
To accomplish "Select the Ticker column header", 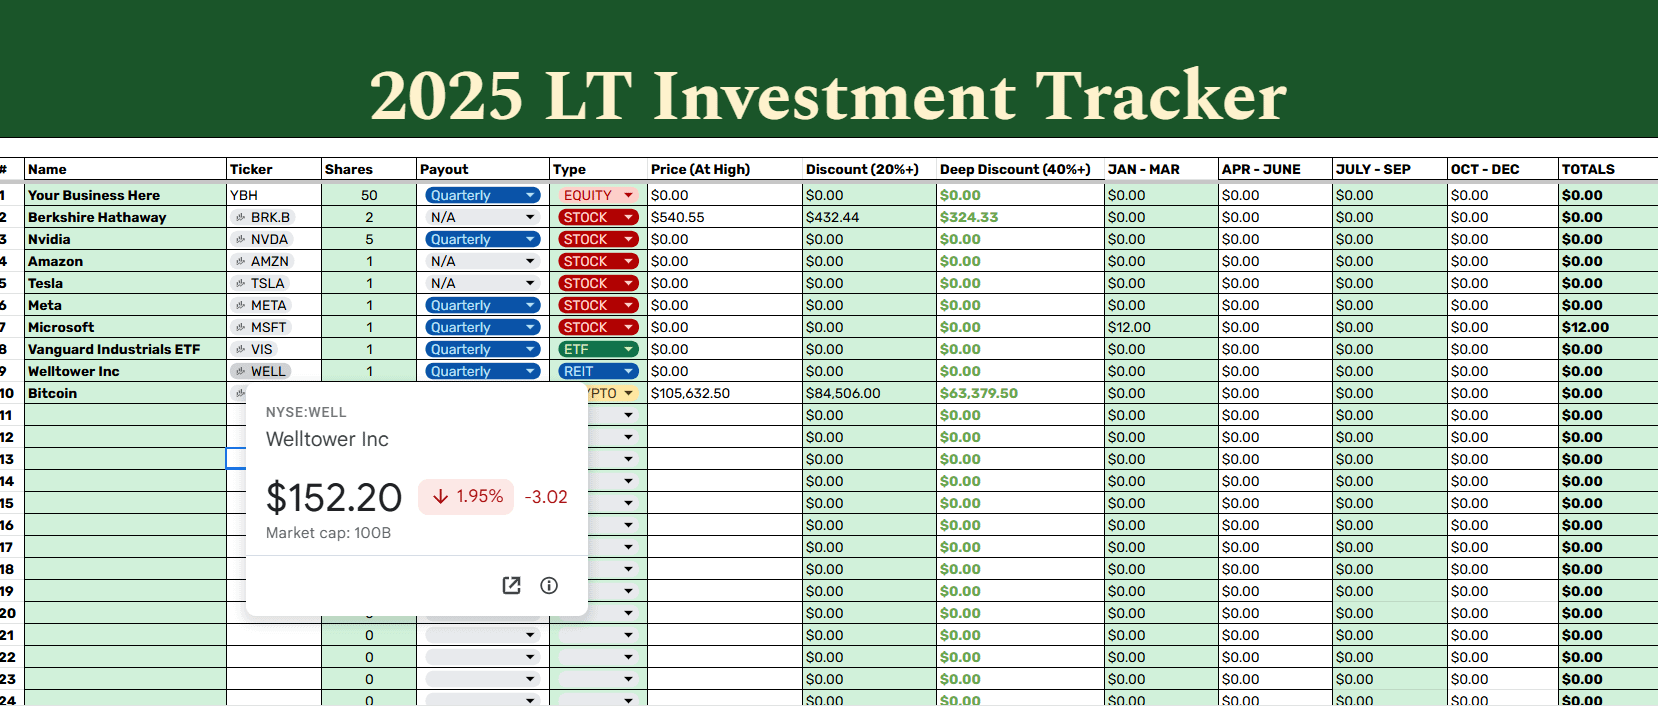I will pyautogui.click(x=274, y=169).
